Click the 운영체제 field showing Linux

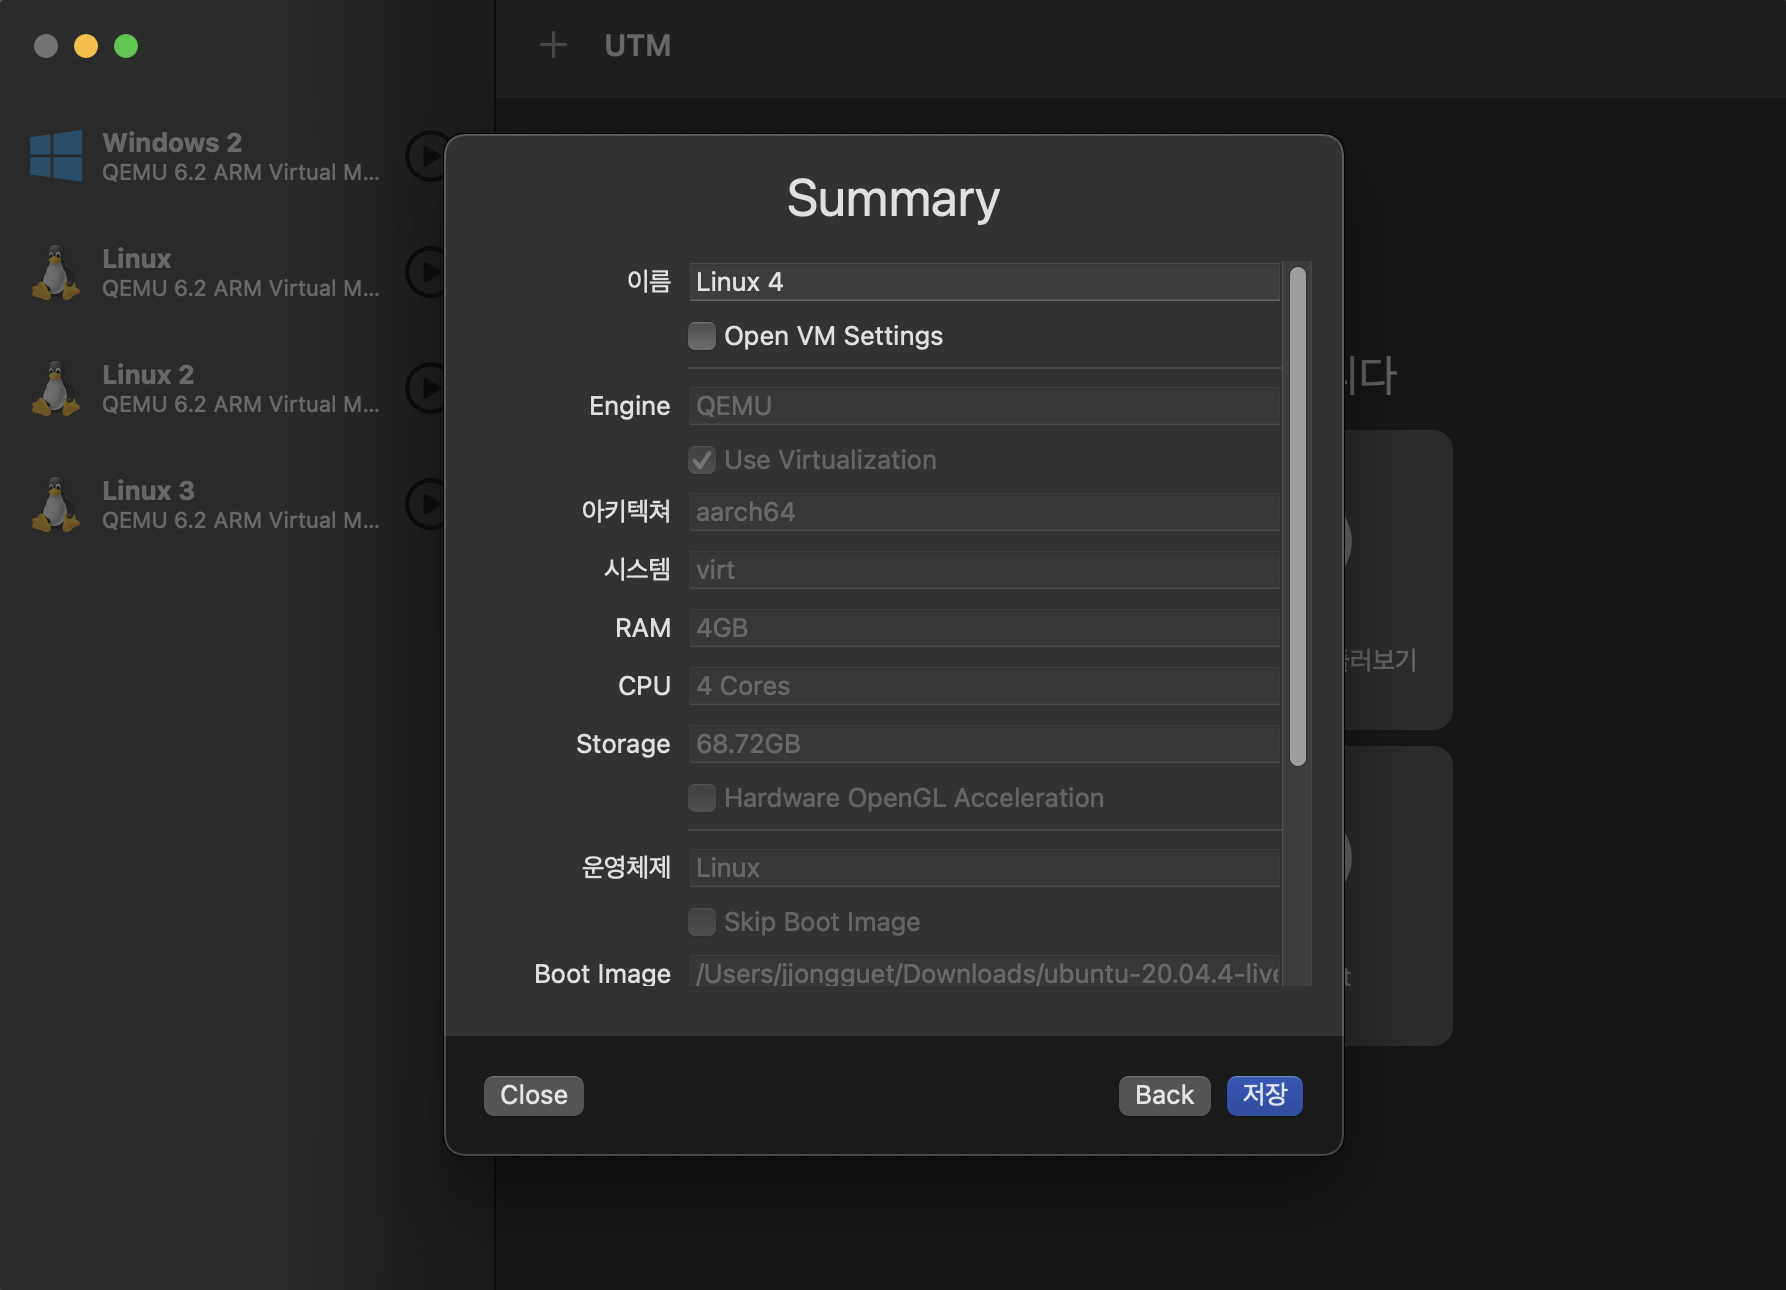[984, 868]
